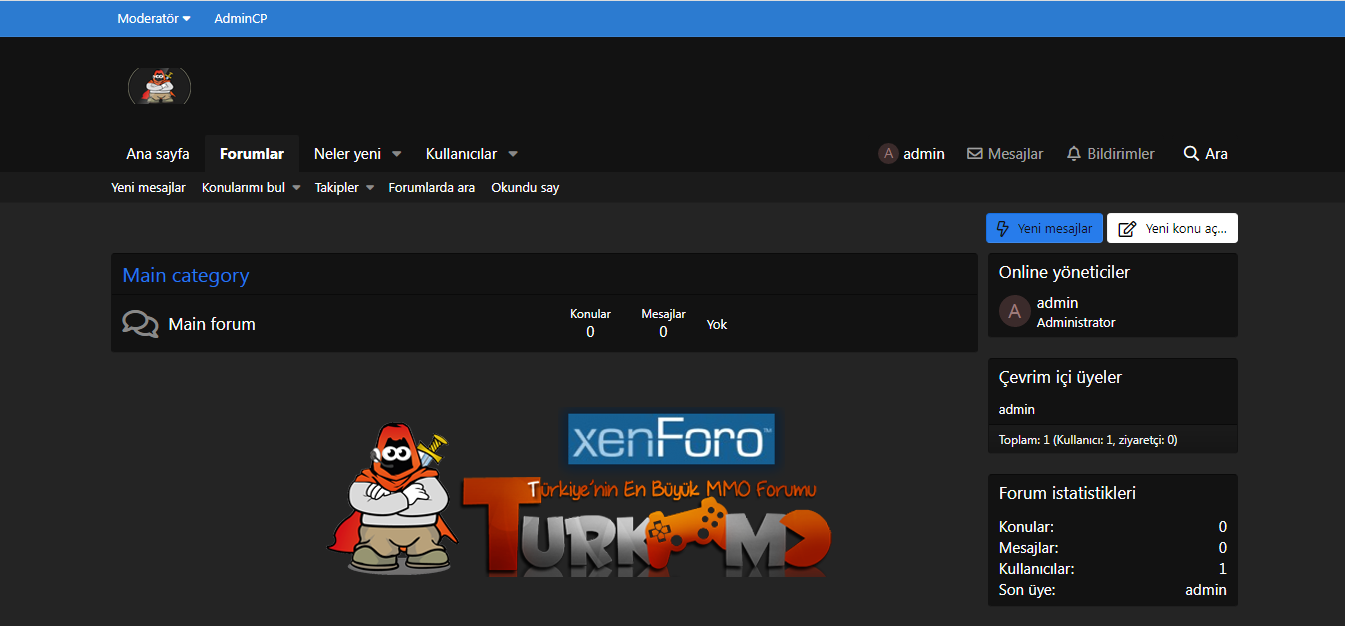Expand the Kullanıcılar dropdown arrow
The height and width of the screenshot is (626, 1345).
point(513,154)
